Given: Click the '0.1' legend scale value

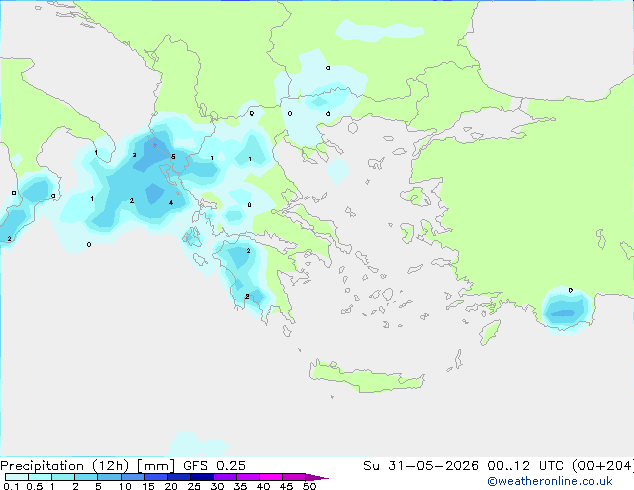Looking at the screenshot, I should (x=11, y=486).
